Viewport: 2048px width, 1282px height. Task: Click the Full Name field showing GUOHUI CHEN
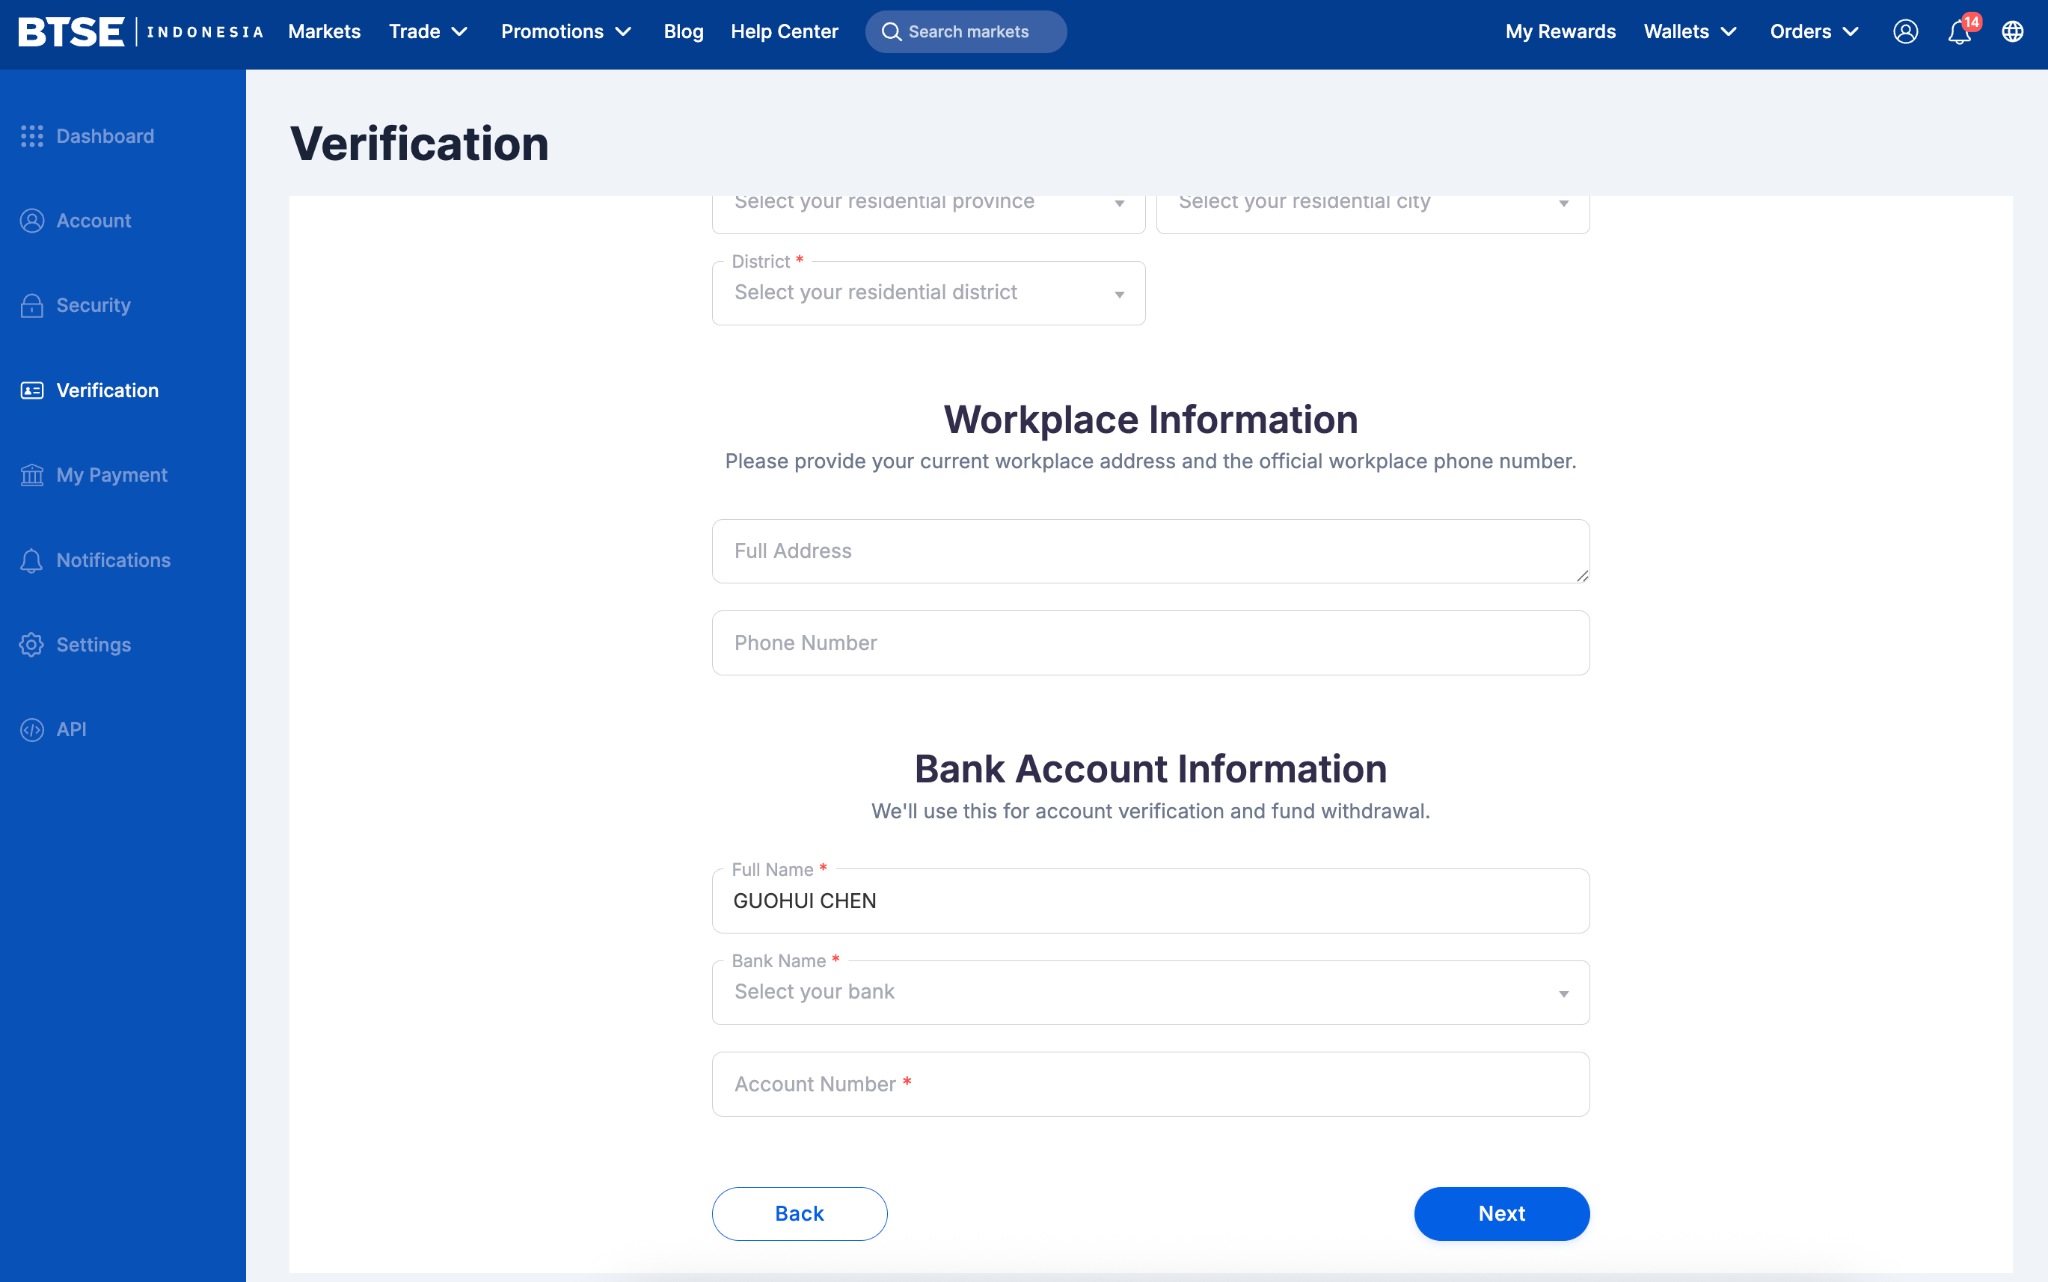click(1151, 901)
